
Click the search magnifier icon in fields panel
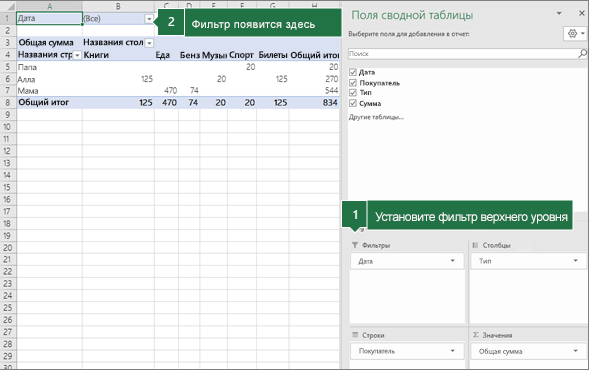point(582,54)
